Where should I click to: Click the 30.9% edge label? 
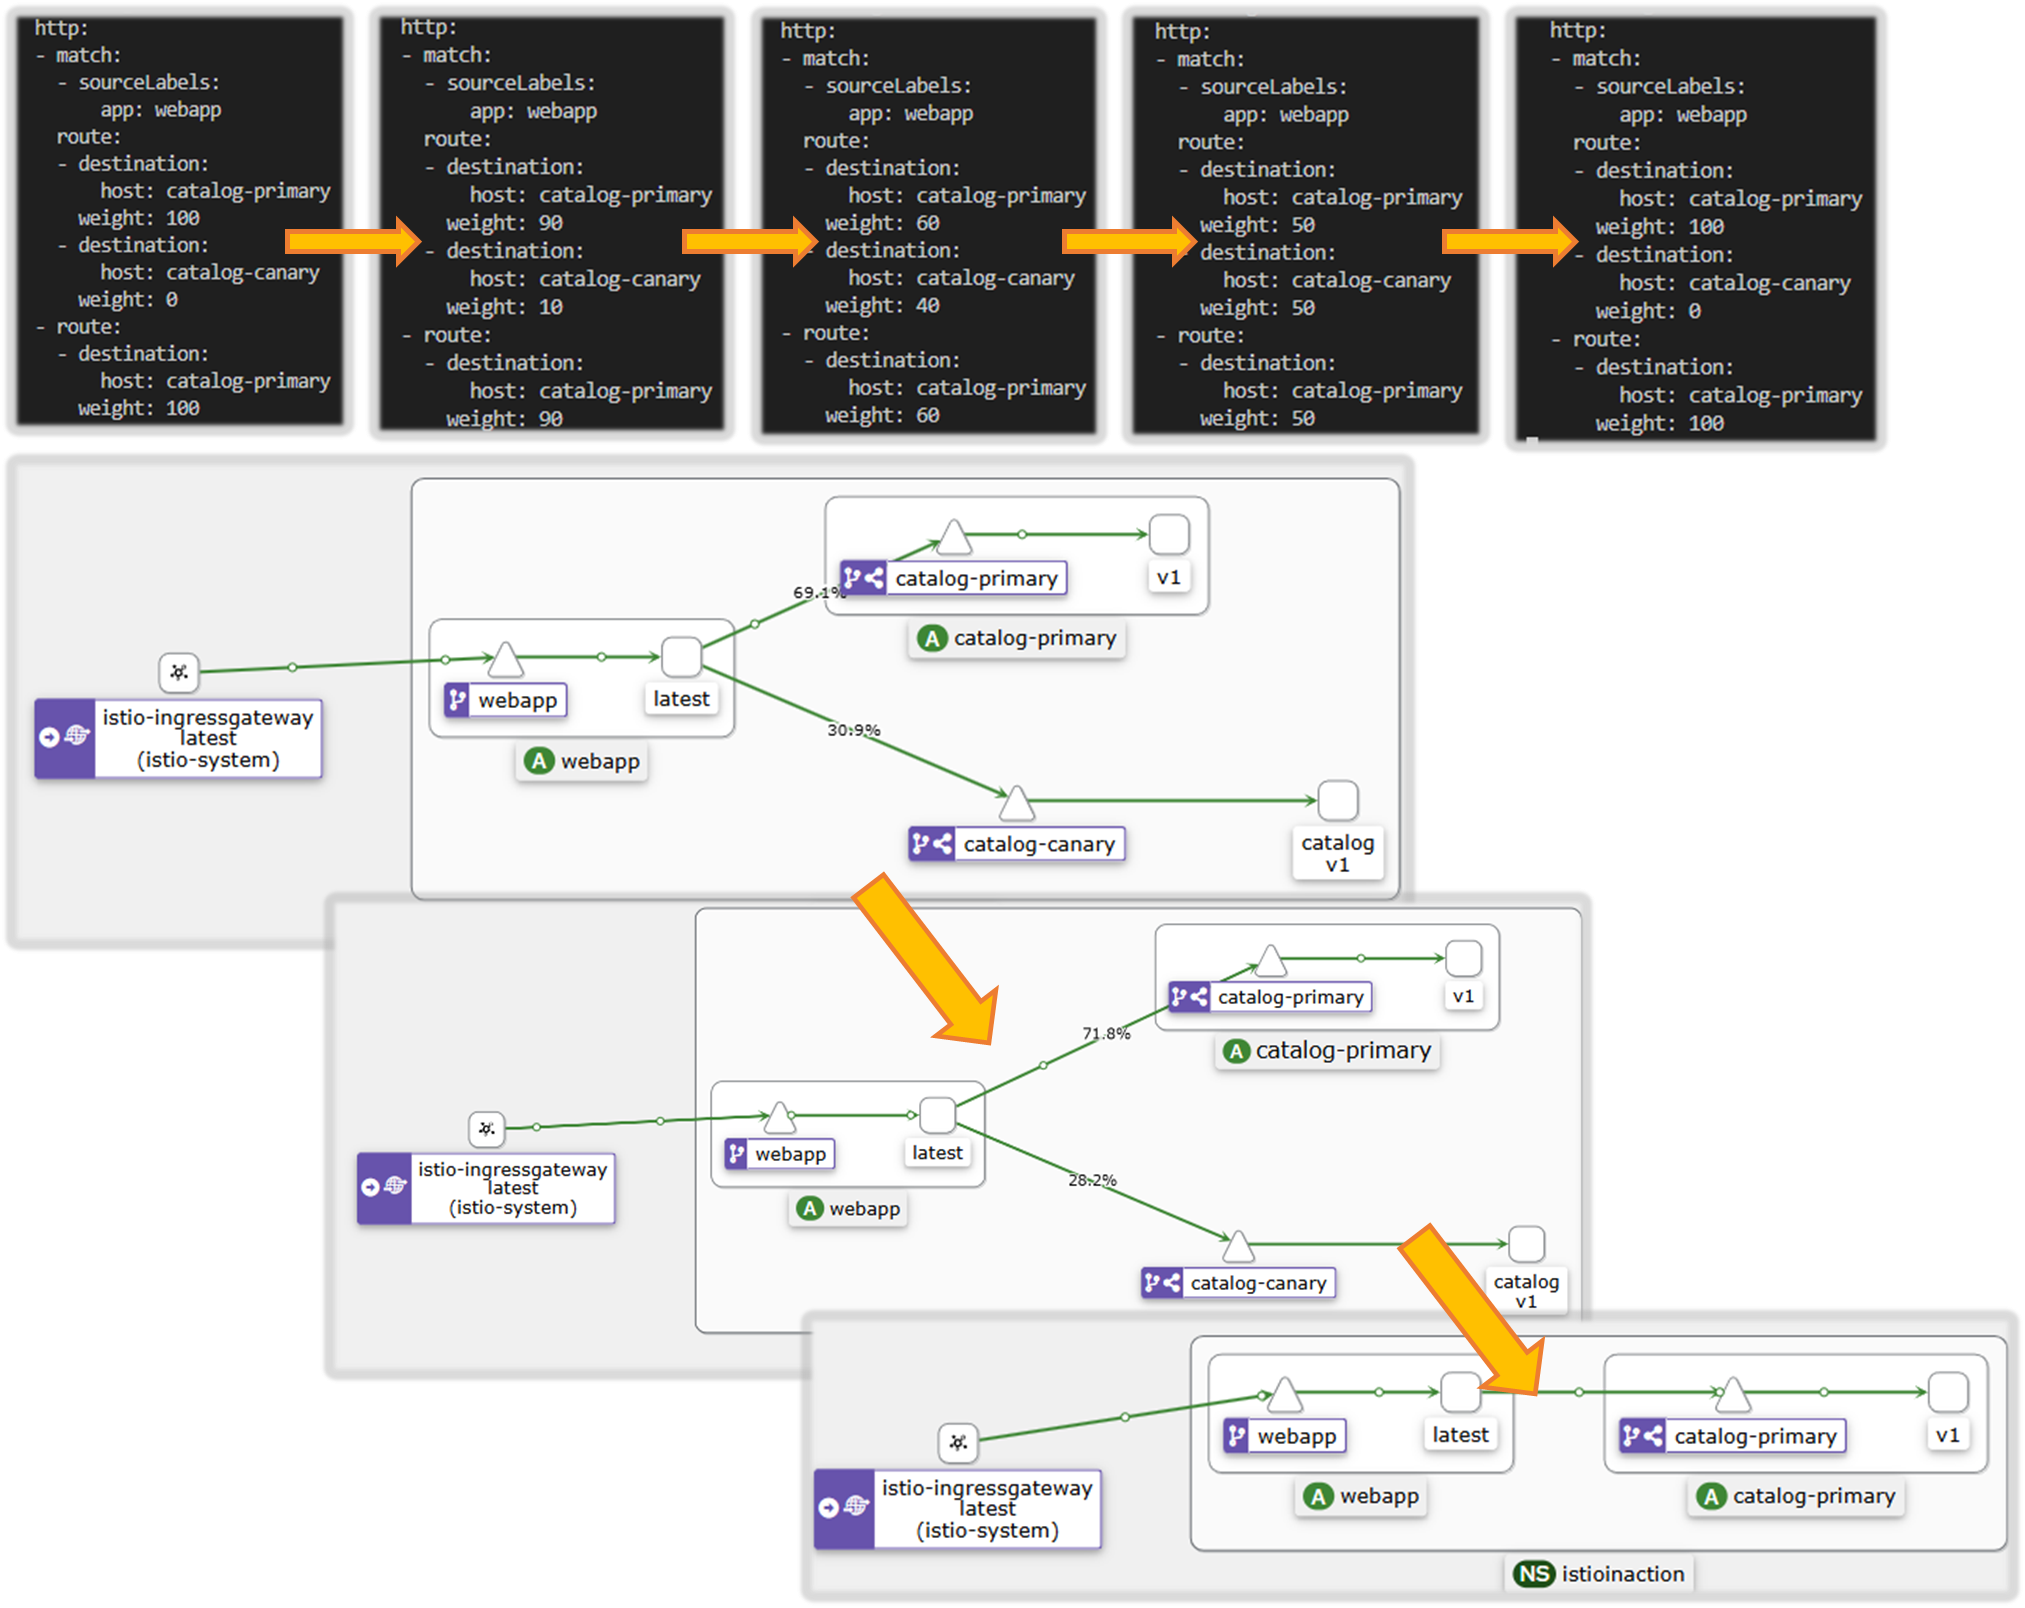coord(854,730)
